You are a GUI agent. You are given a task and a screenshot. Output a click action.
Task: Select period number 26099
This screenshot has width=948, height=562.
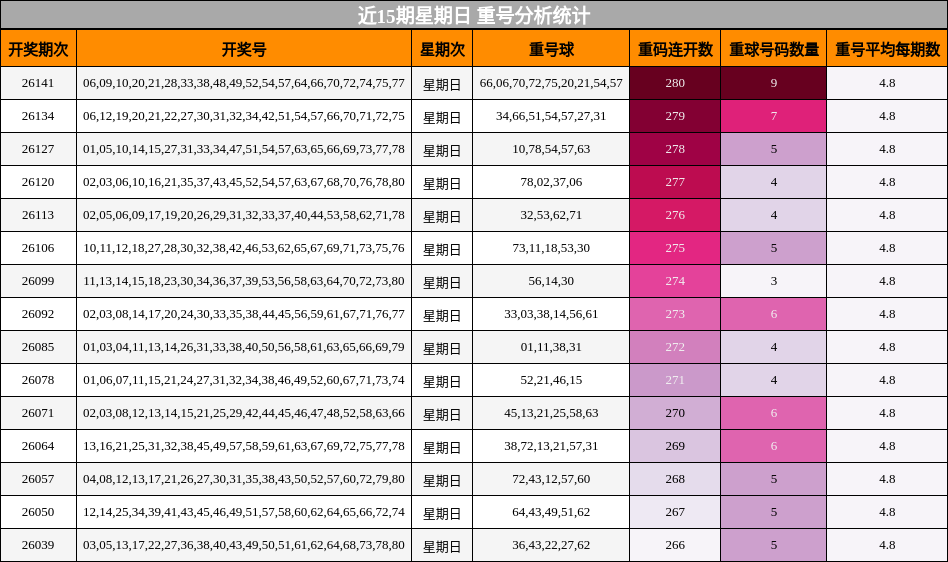38,281
